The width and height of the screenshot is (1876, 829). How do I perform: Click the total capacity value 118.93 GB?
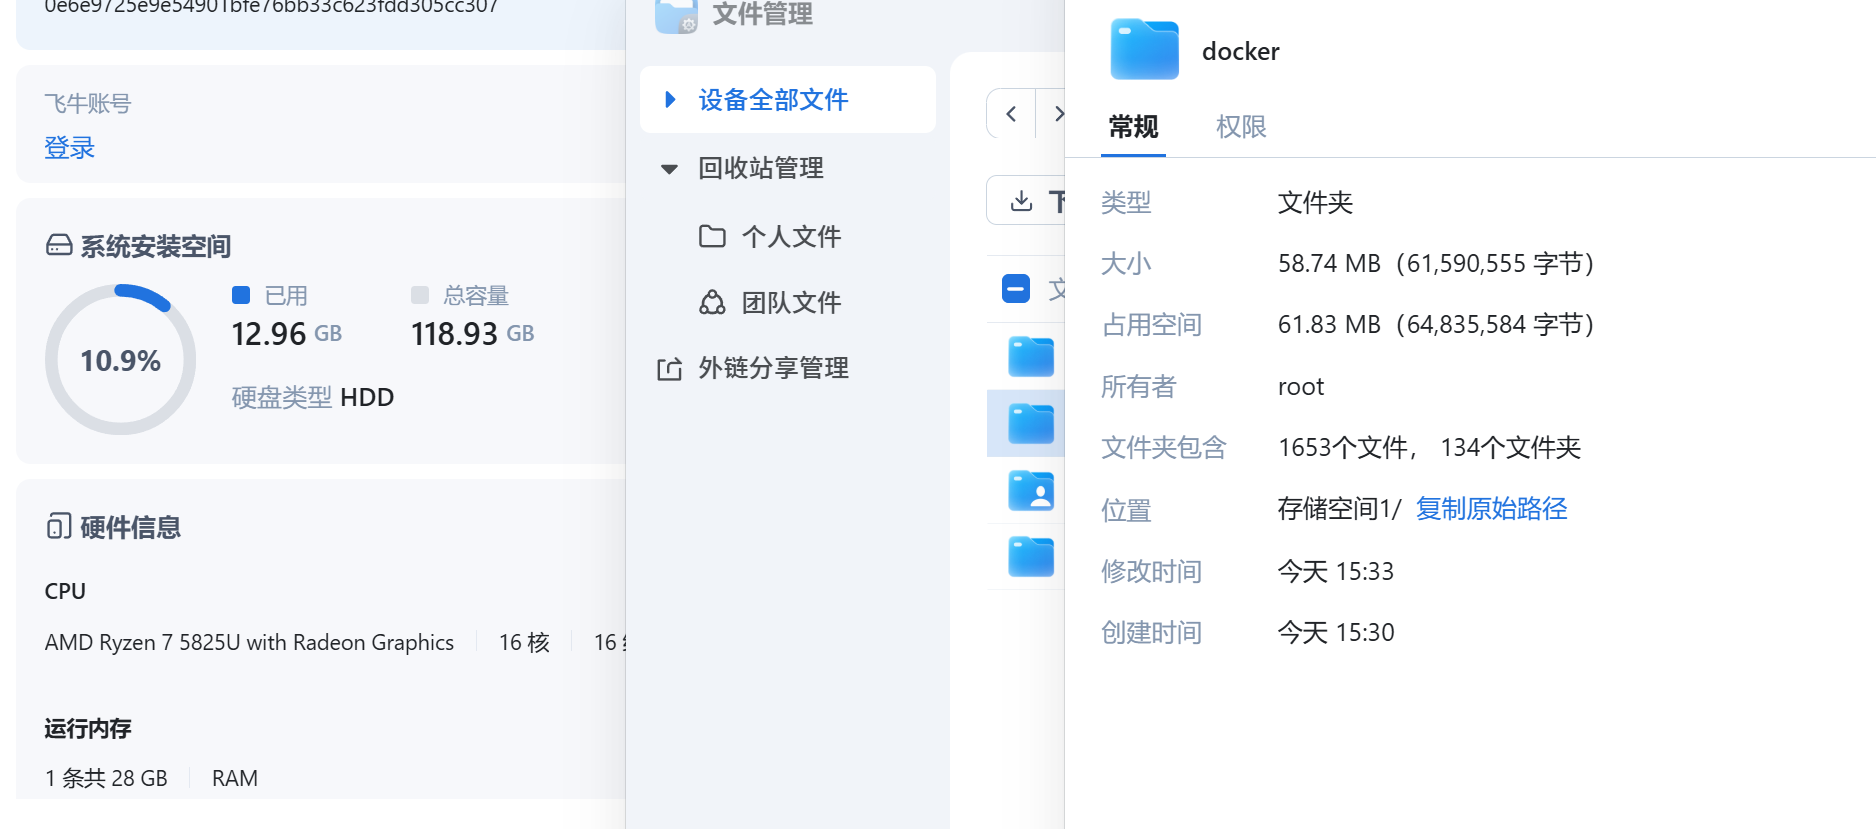(x=473, y=334)
